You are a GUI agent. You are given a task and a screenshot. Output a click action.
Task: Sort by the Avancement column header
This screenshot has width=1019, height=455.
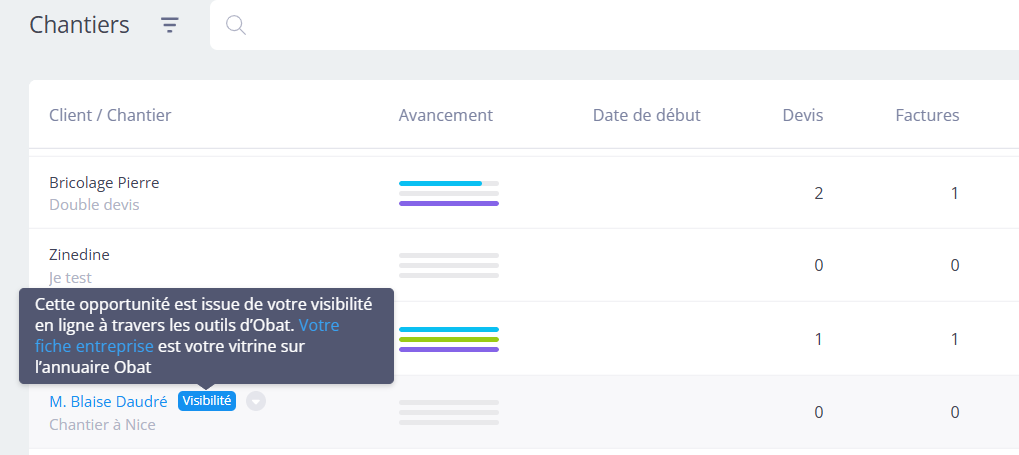(445, 115)
